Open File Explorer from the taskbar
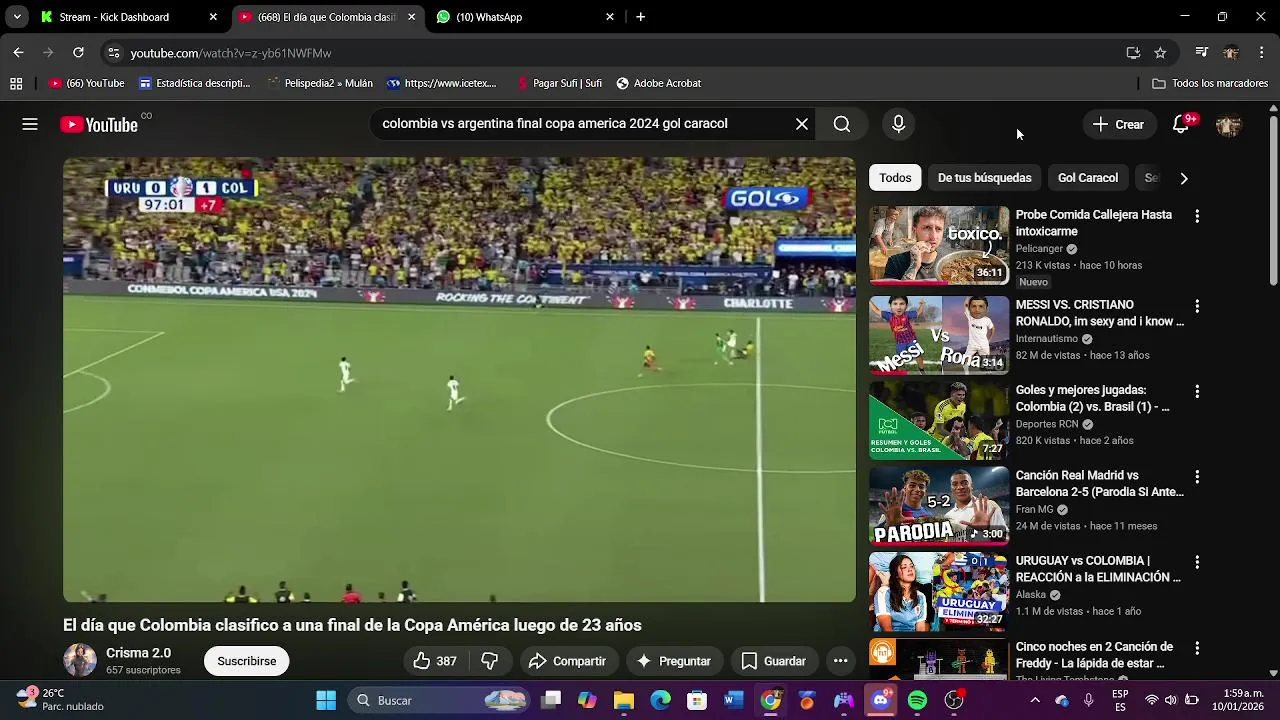Screen dimensions: 1280x720 point(624,700)
